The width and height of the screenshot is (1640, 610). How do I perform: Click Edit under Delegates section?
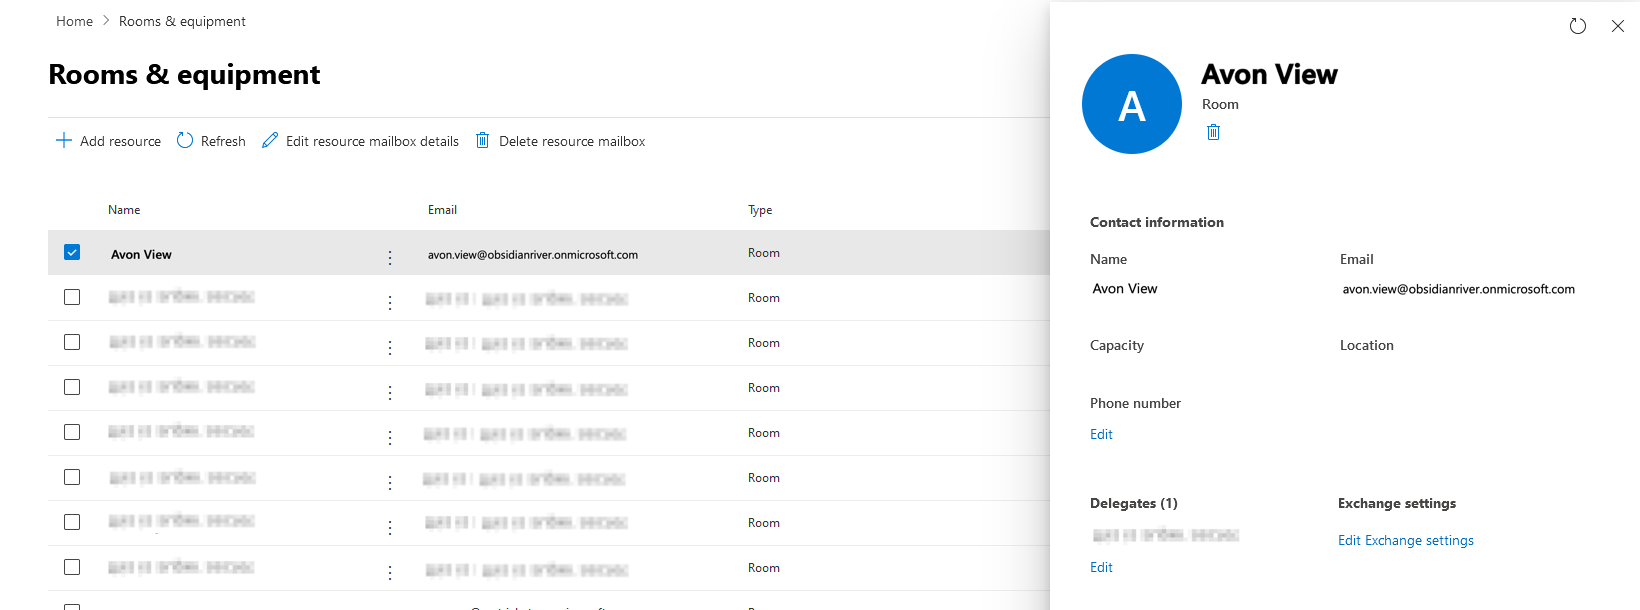[1101, 567]
